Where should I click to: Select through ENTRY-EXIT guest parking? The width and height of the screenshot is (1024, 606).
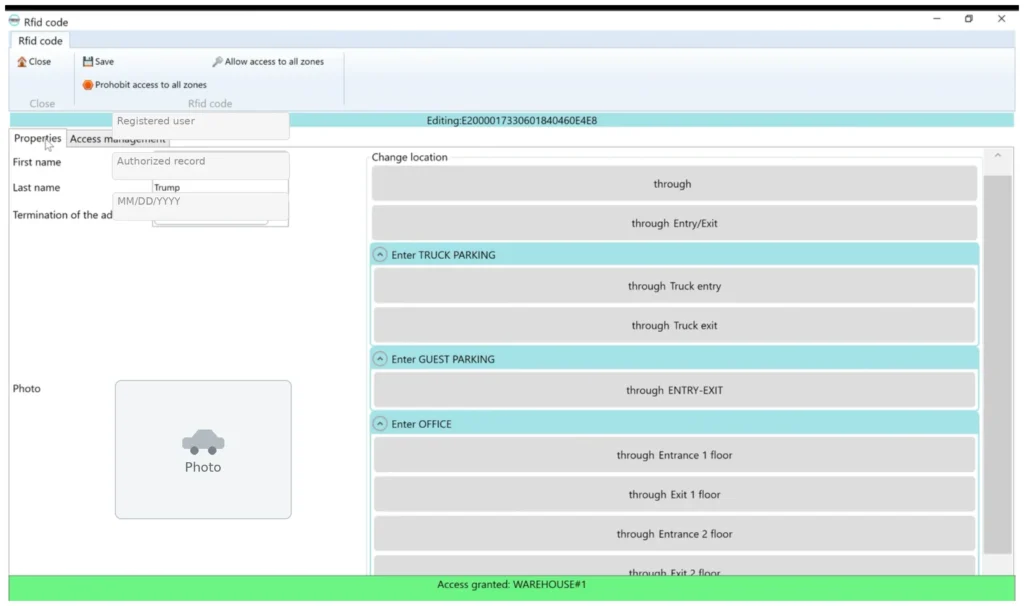point(674,391)
